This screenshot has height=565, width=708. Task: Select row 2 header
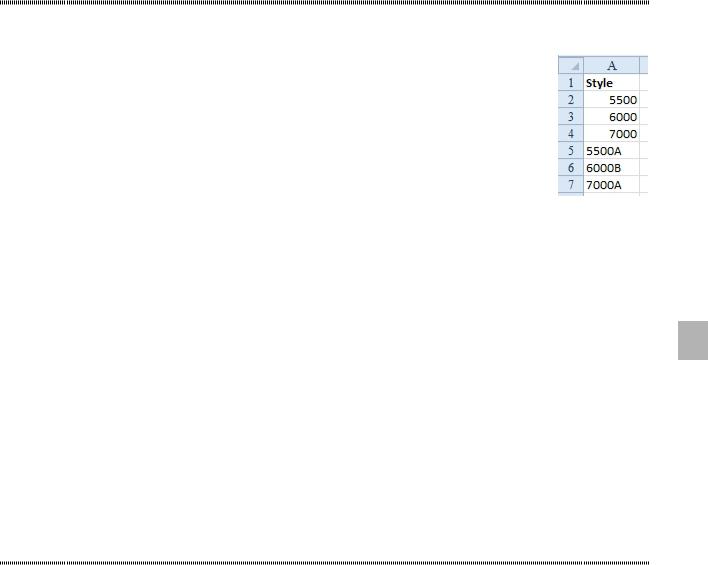[x=571, y=100]
